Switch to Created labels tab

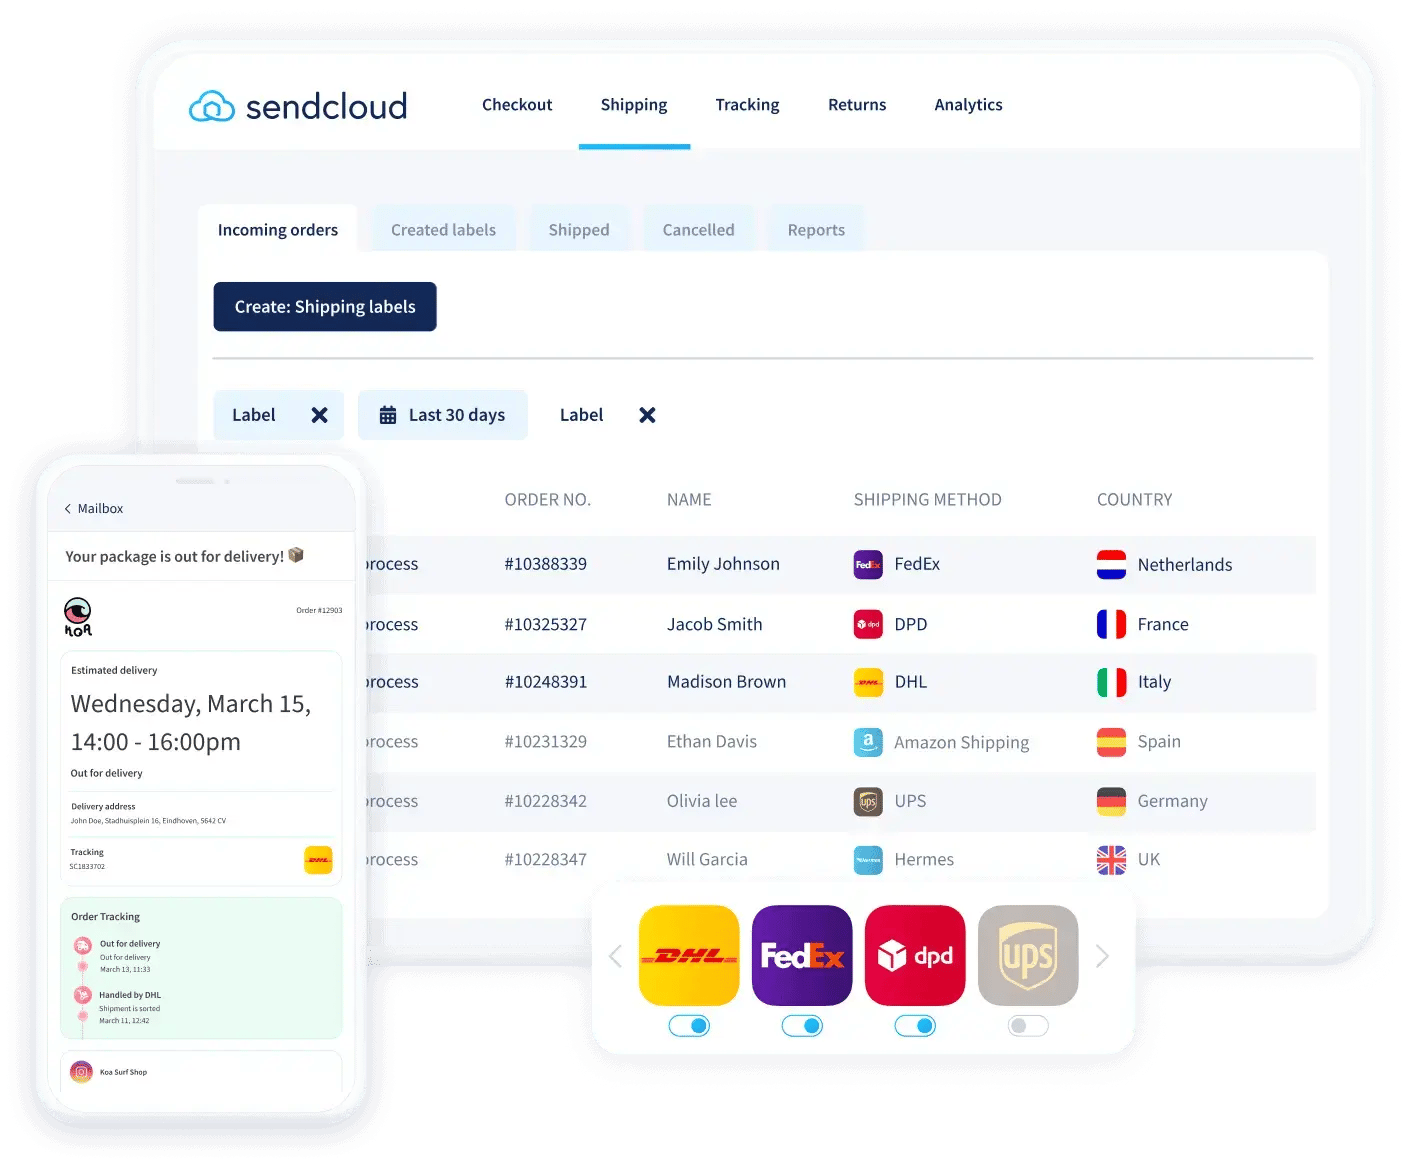point(443,230)
